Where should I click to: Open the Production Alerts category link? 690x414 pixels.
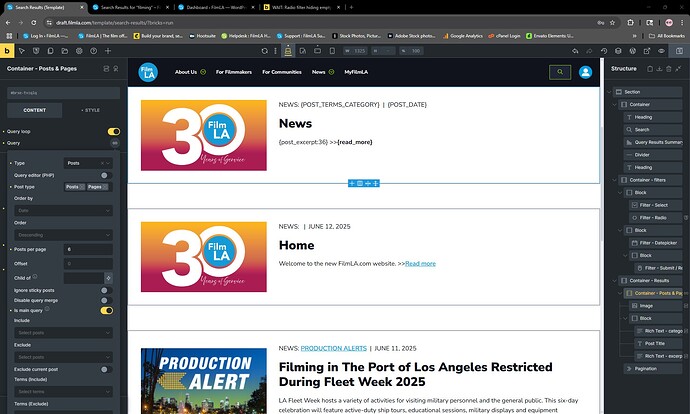(x=334, y=348)
